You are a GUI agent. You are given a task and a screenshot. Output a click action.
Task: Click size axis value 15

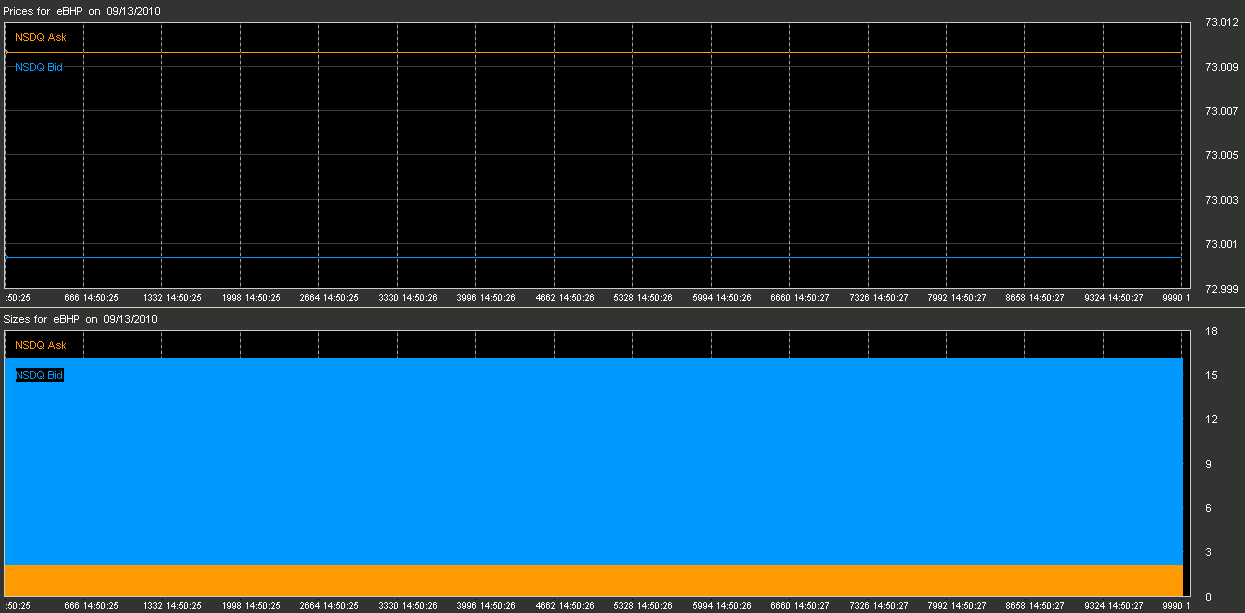1210,375
